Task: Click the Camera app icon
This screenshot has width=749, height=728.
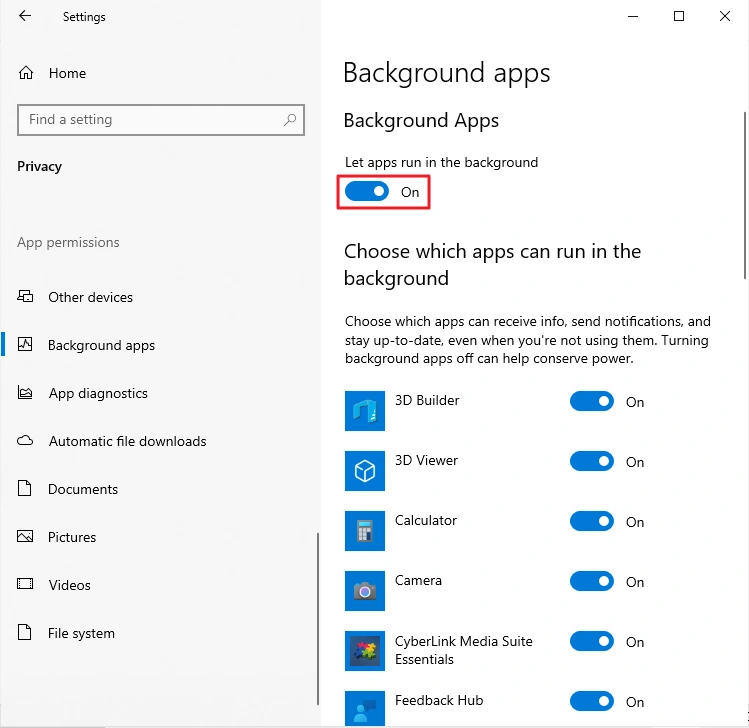Action: 365,591
